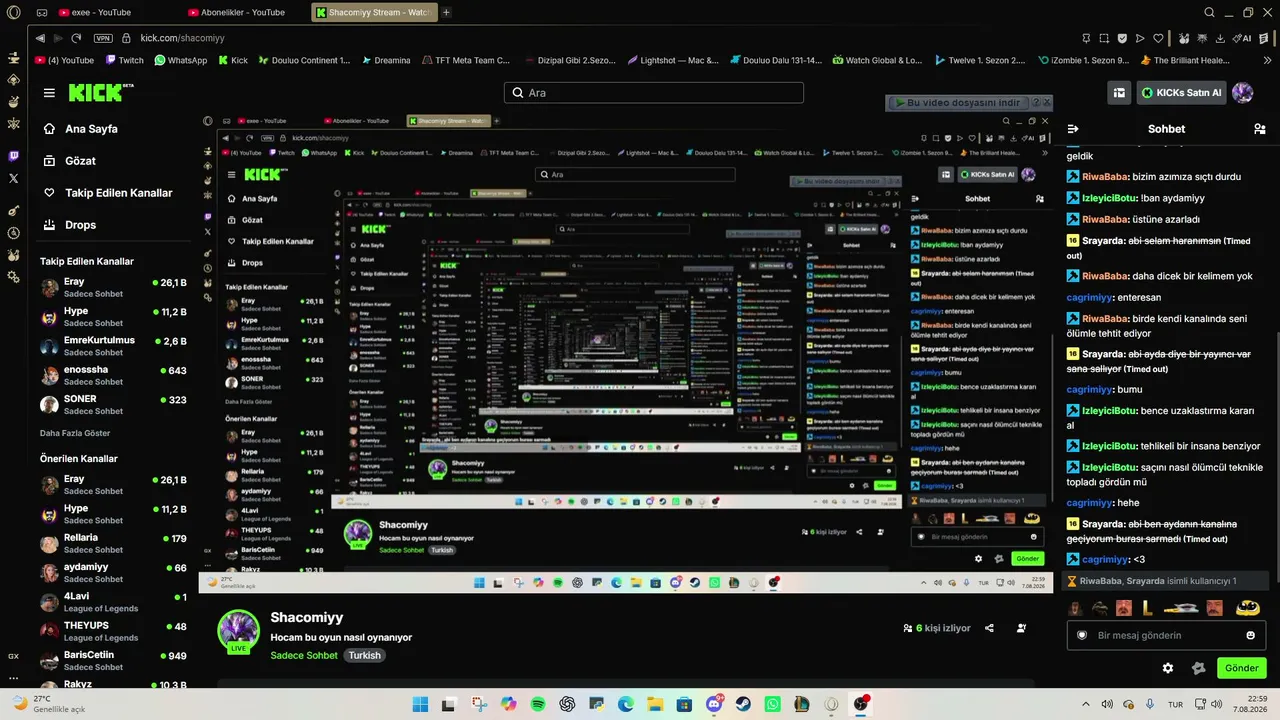This screenshot has height=720, width=1280.
Task: Click the Bir mesaj gönderin chat input
Action: pos(1167,635)
